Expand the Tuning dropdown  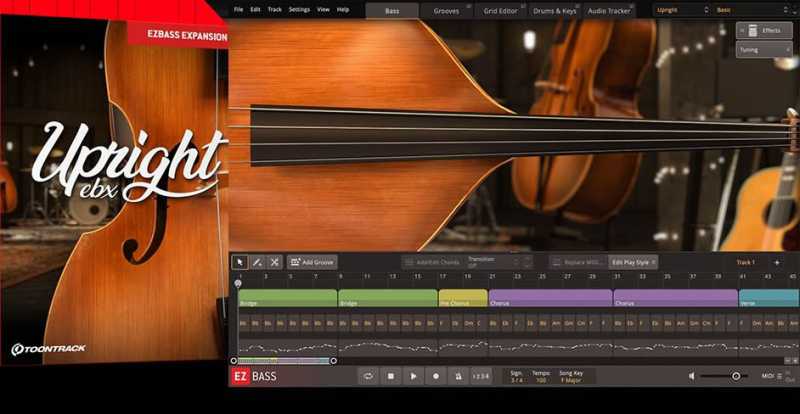(x=764, y=50)
